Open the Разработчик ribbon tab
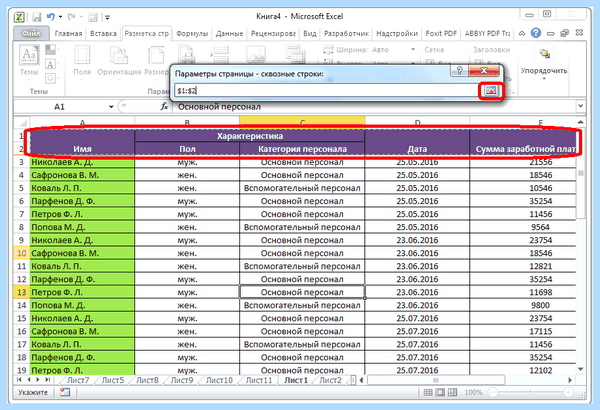The width and height of the screenshot is (600, 410). [346, 34]
